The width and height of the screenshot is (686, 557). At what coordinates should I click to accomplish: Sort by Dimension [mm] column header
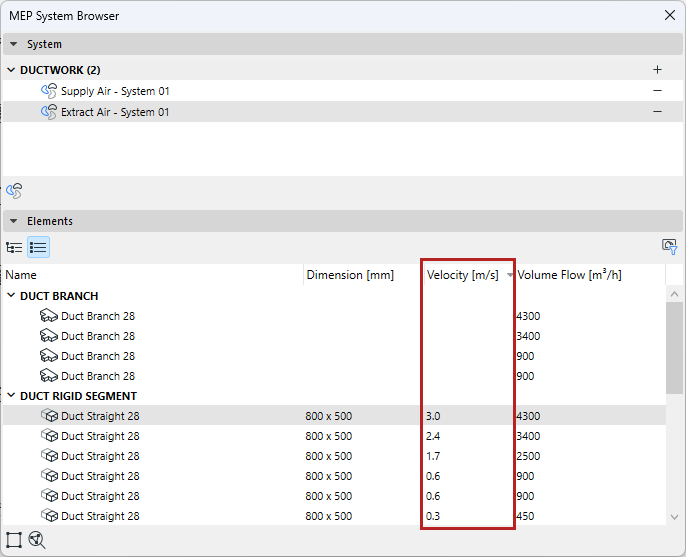[x=363, y=275]
